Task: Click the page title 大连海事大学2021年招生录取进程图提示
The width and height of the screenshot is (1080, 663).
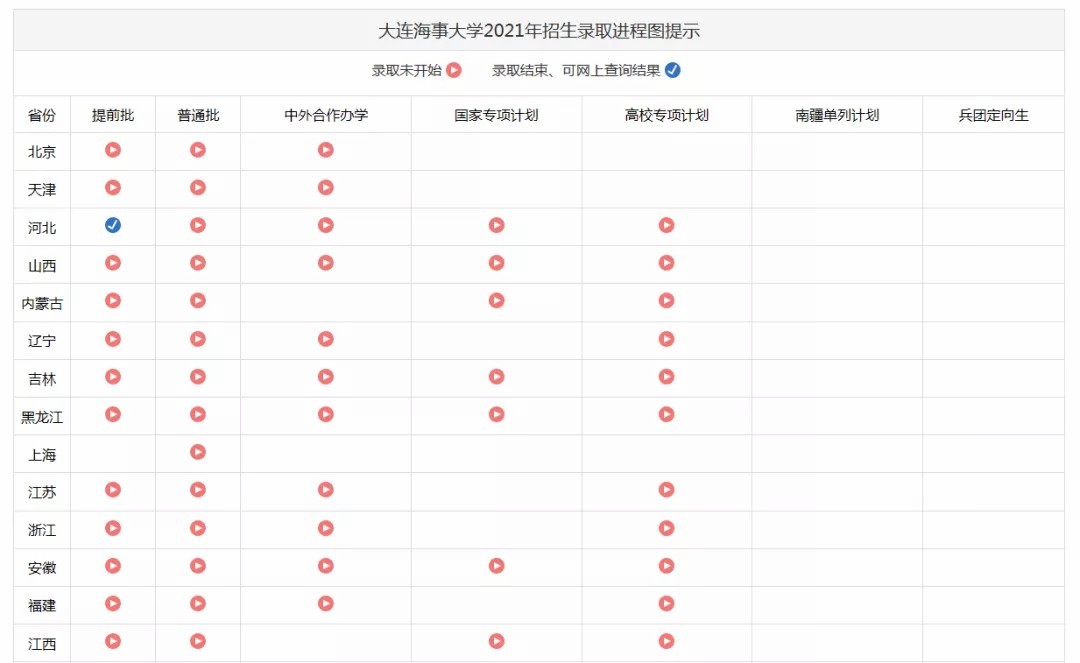Action: coord(540,30)
